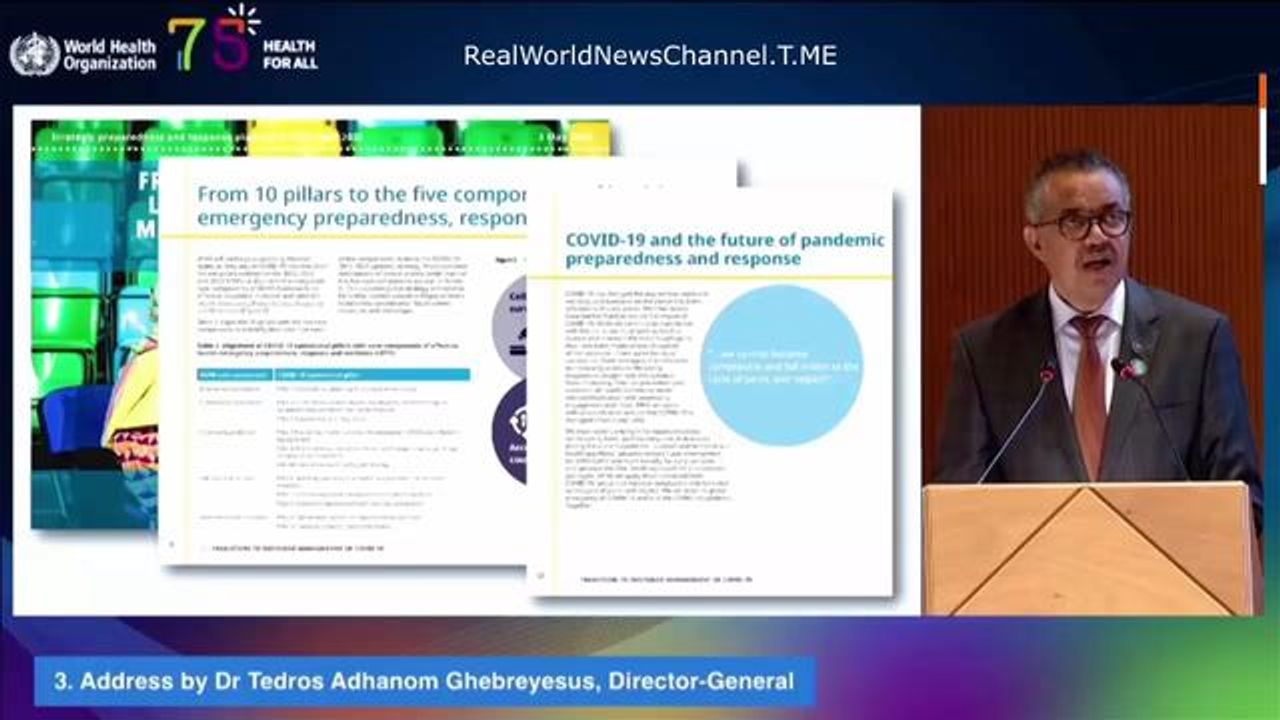The height and width of the screenshot is (720, 1280).
Task: Select the 'From 10 pillars' slide heading
Action: pyautogui.click(x=362, y=205)
